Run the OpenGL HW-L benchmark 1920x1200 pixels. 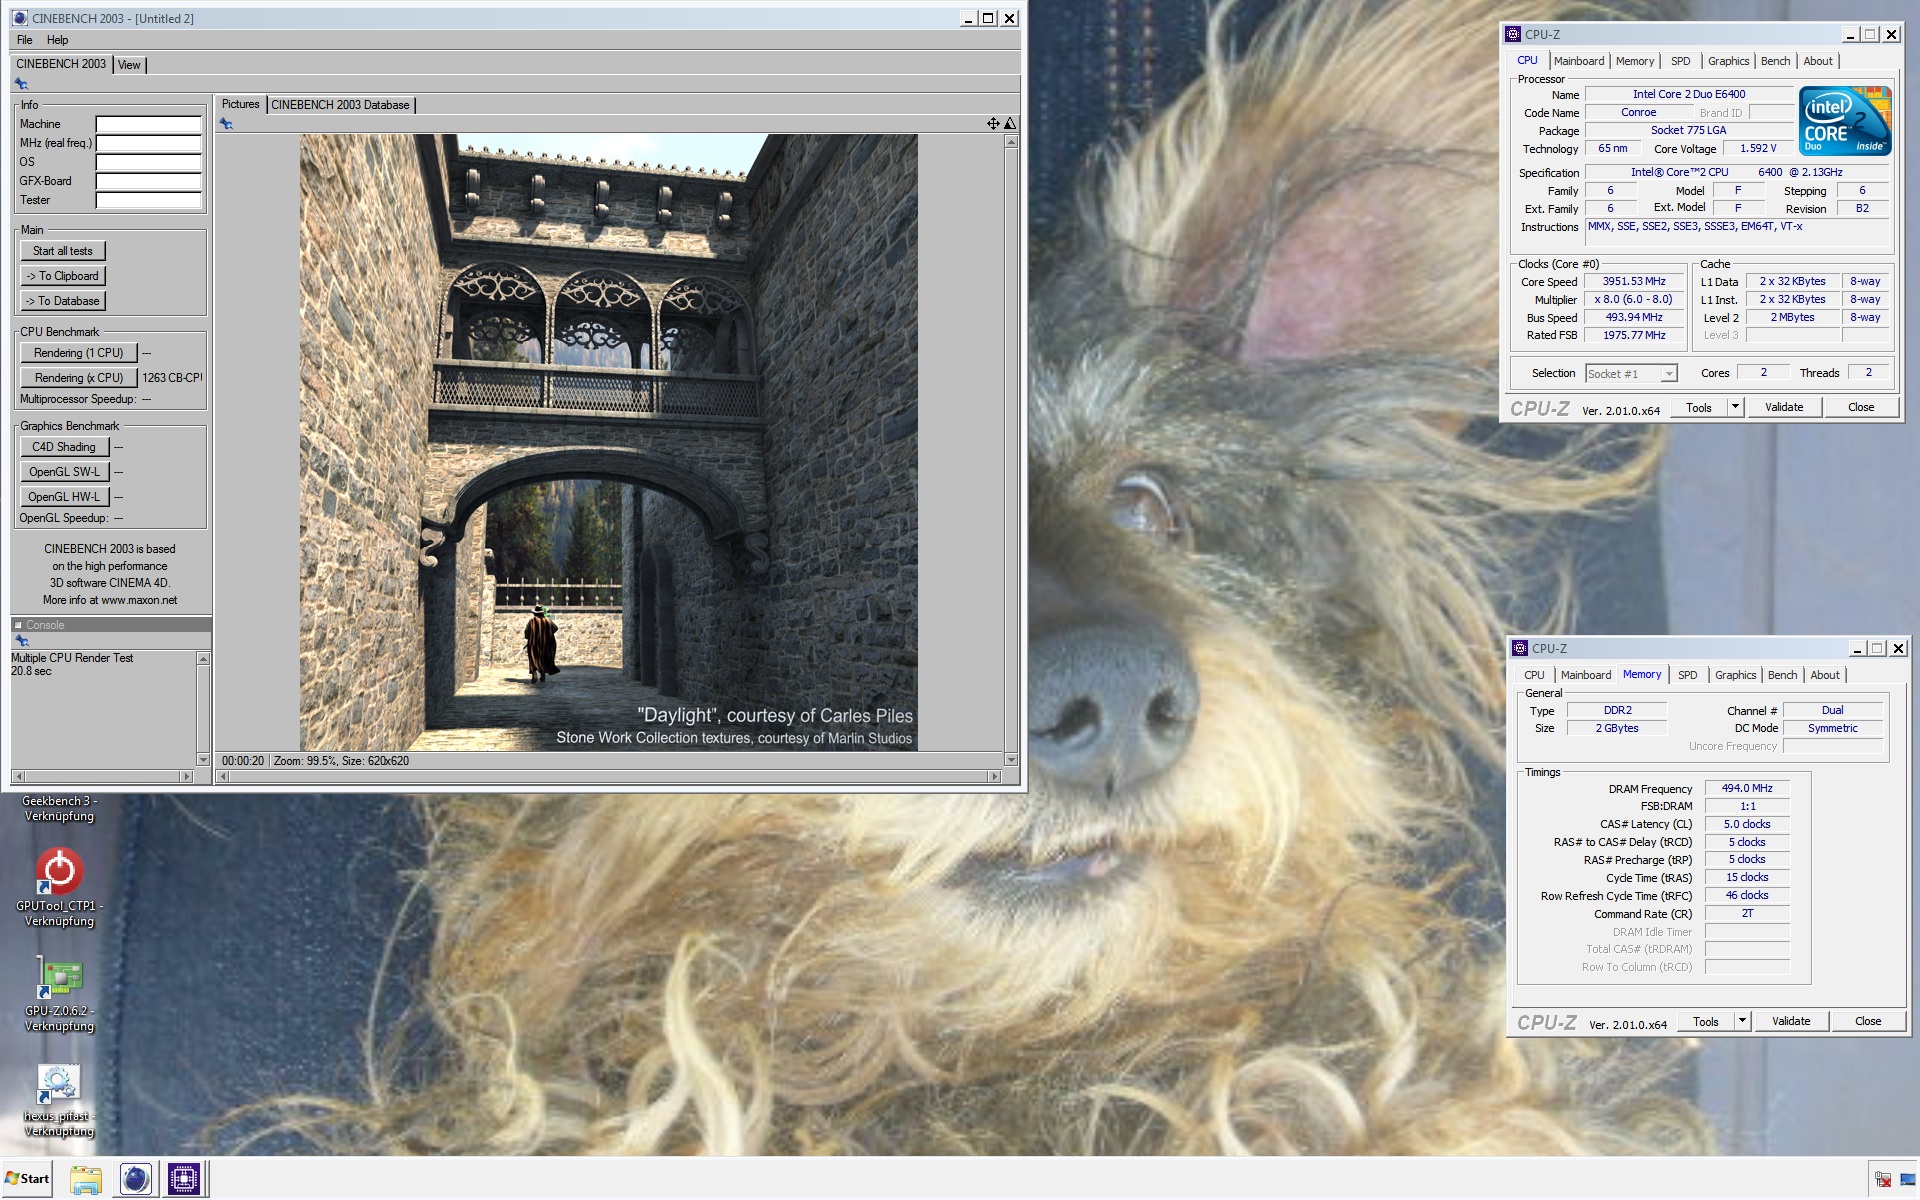(x=64, y=497)
